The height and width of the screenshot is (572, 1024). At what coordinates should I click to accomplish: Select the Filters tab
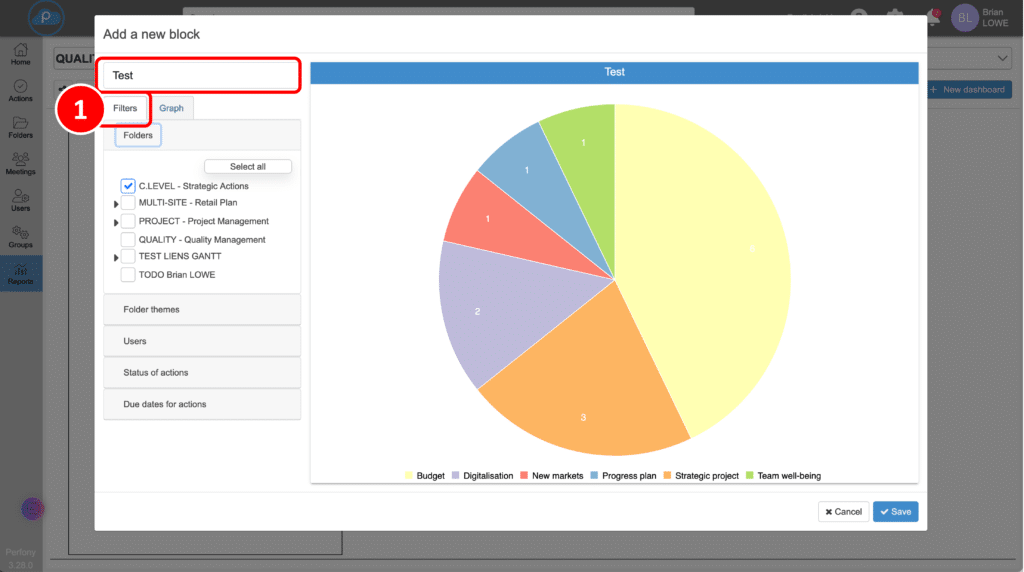click(125, 108)
